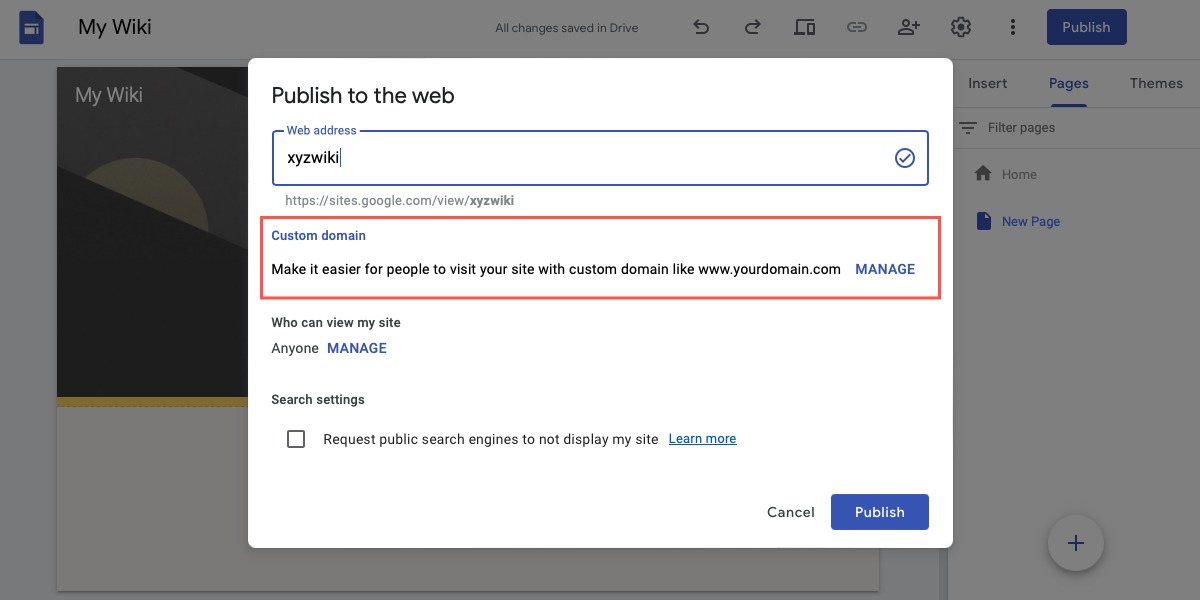Open the Learn more link

(702, 438)
